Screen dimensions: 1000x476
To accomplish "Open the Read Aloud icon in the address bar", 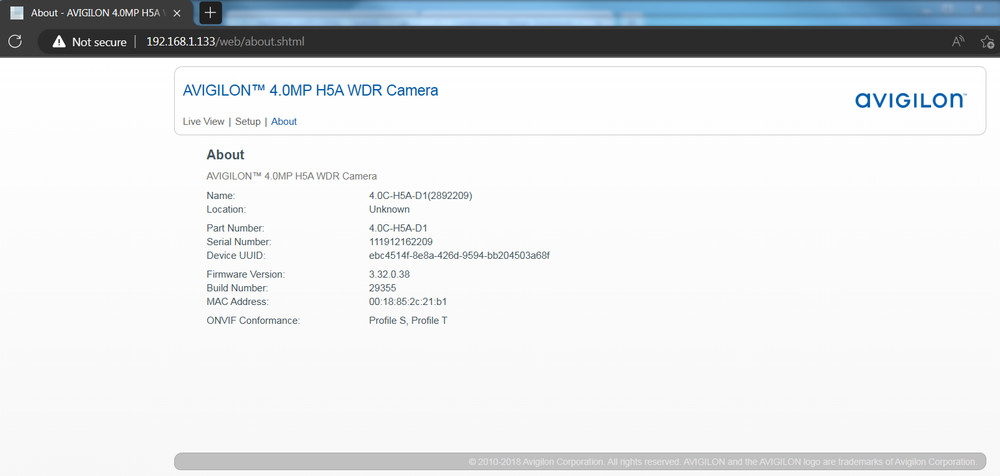I will pyautogui.click(x=957, y=42).
